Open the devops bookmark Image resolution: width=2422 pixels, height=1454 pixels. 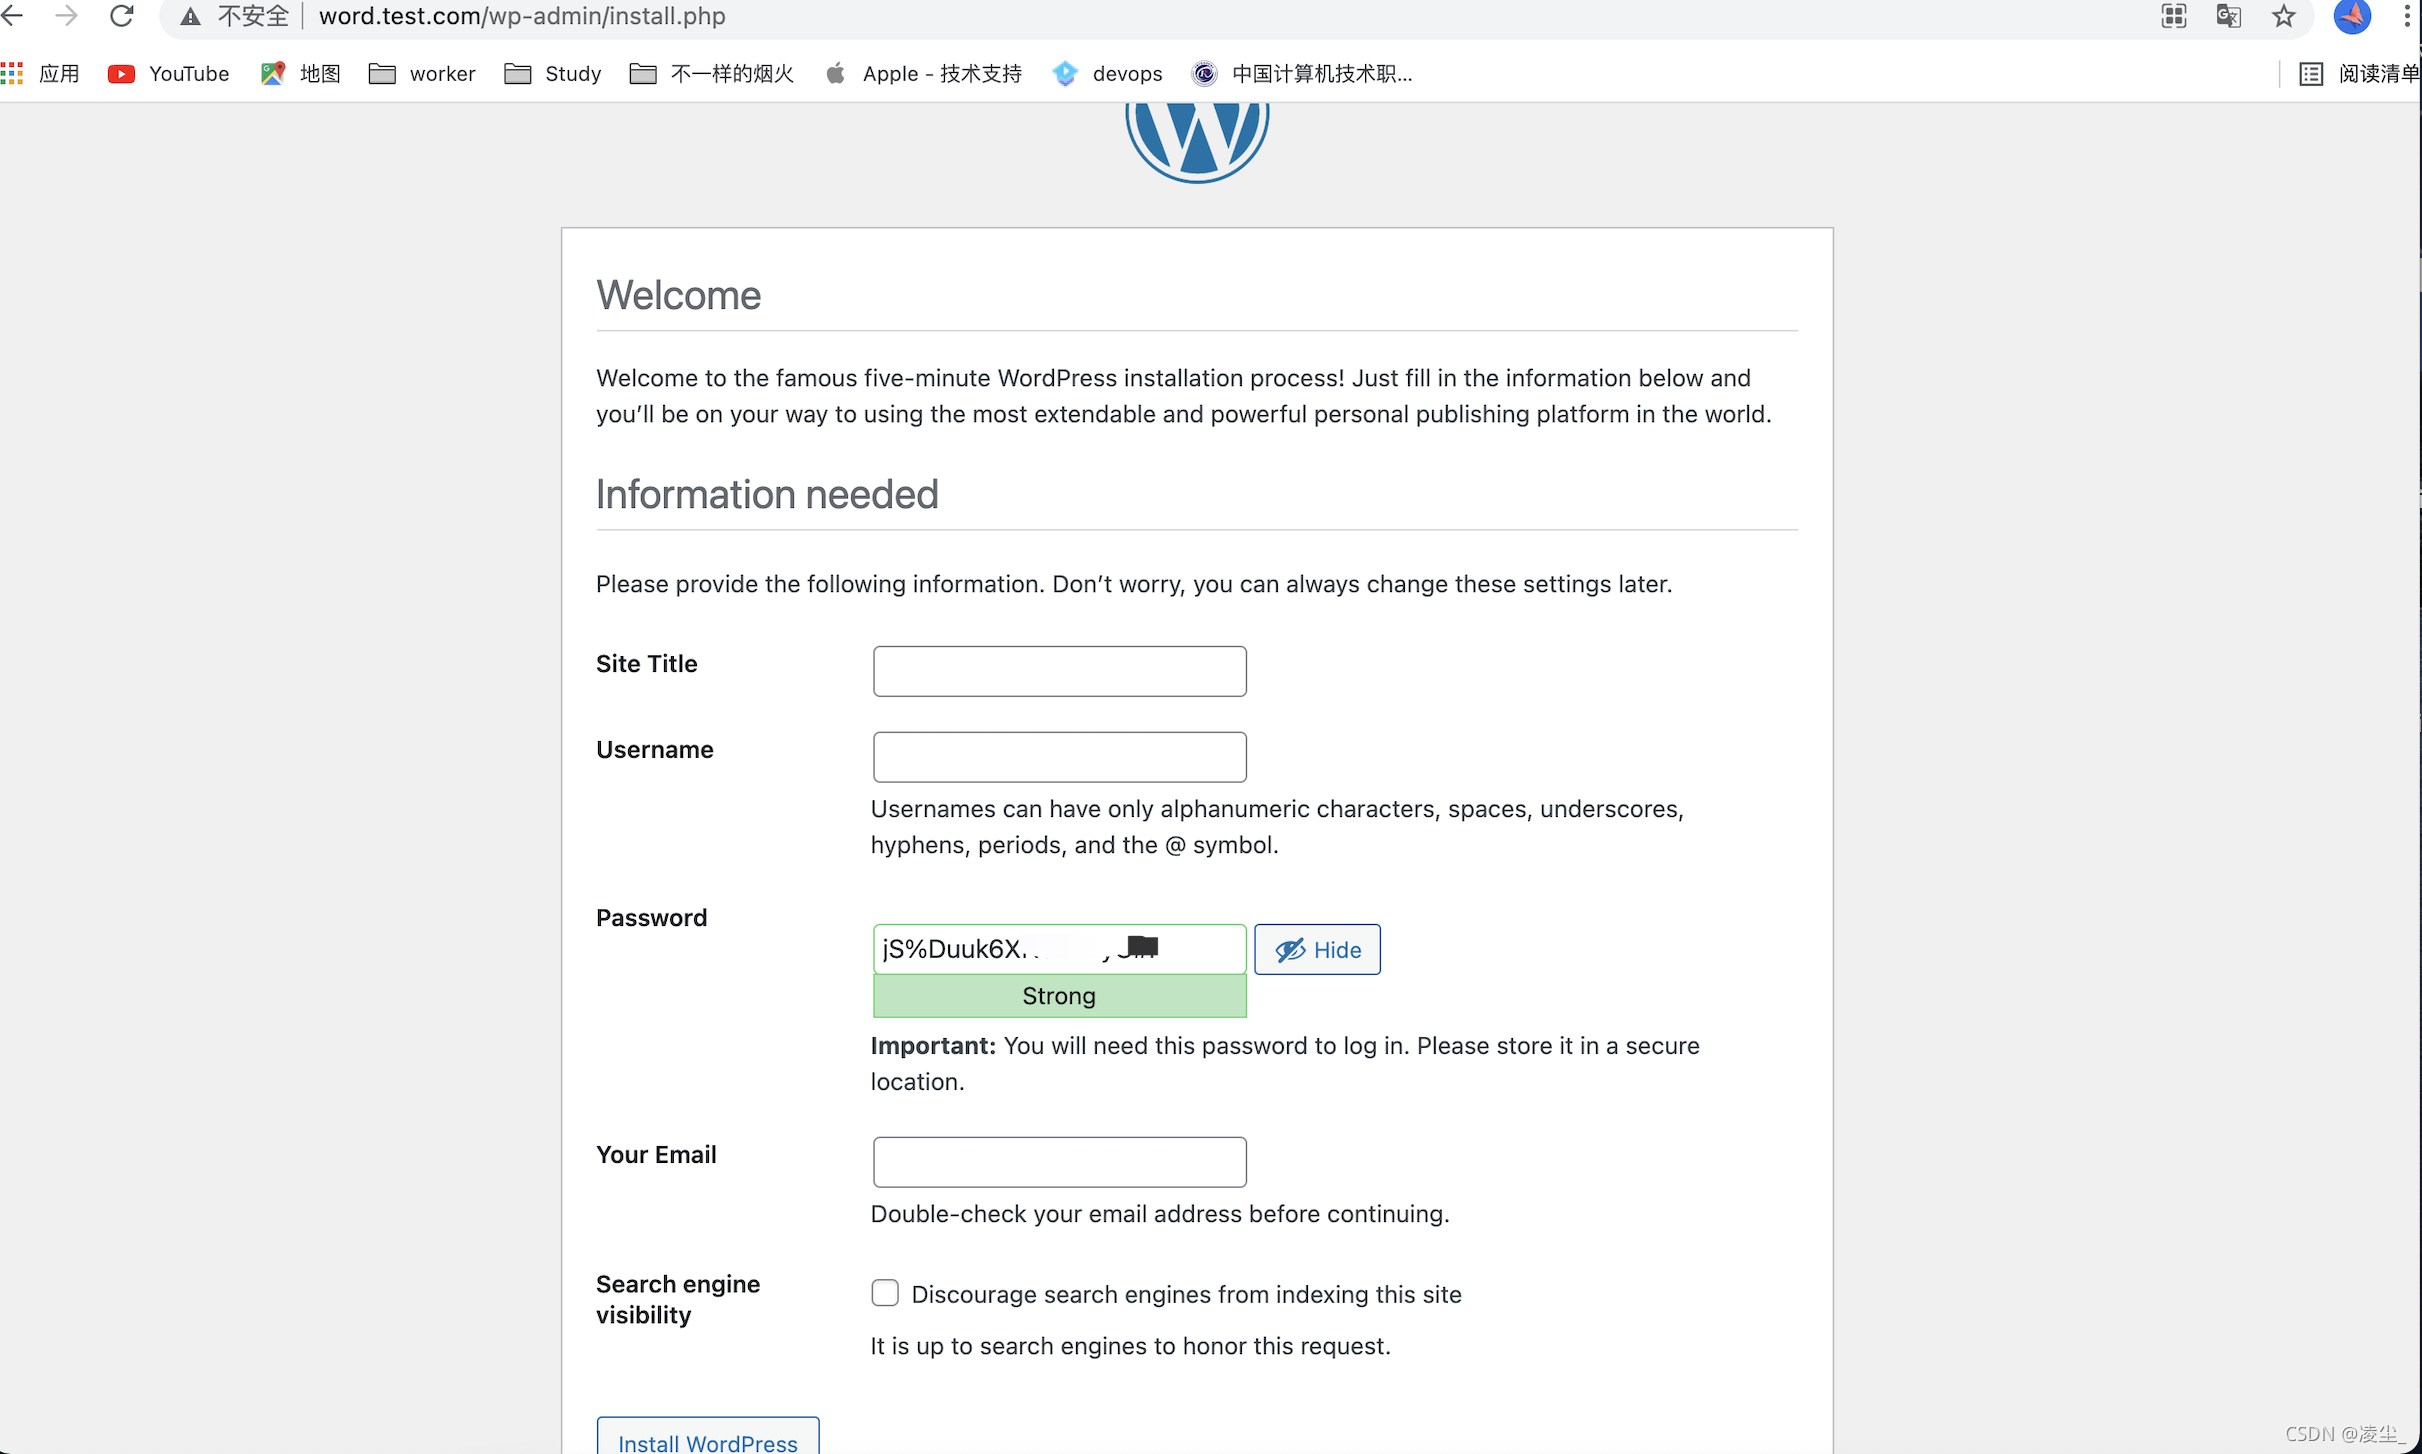[1107, 73]
